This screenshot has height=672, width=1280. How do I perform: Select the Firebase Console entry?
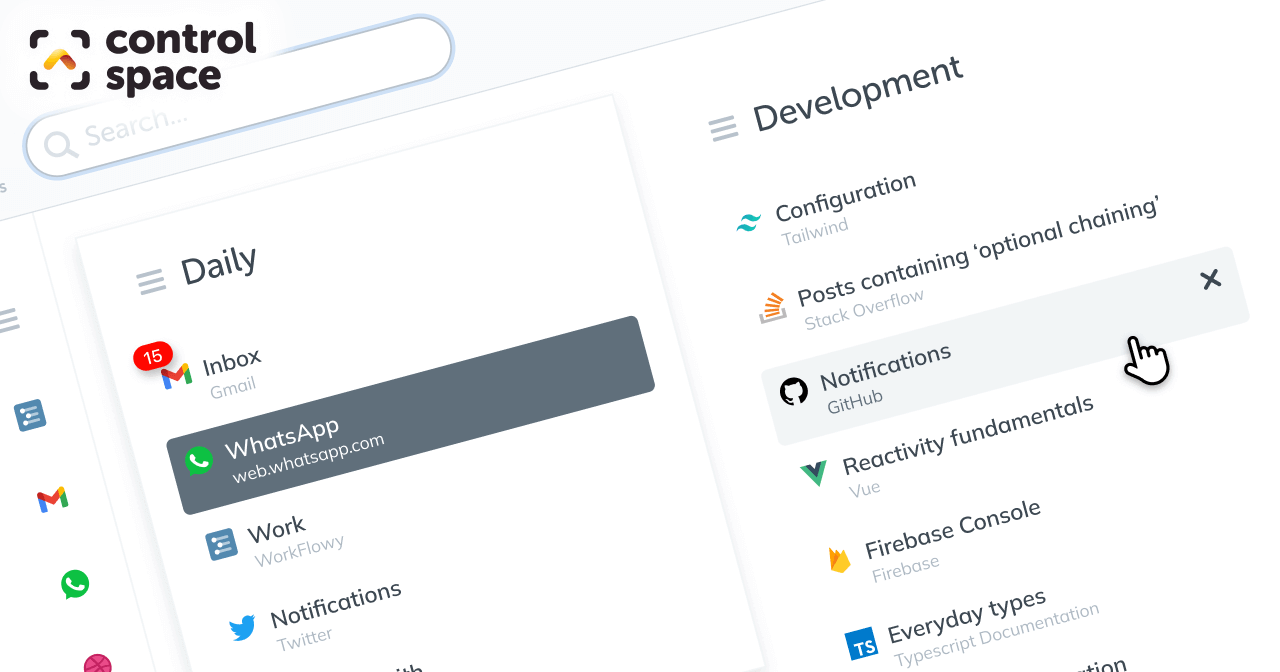click(952, 531)
